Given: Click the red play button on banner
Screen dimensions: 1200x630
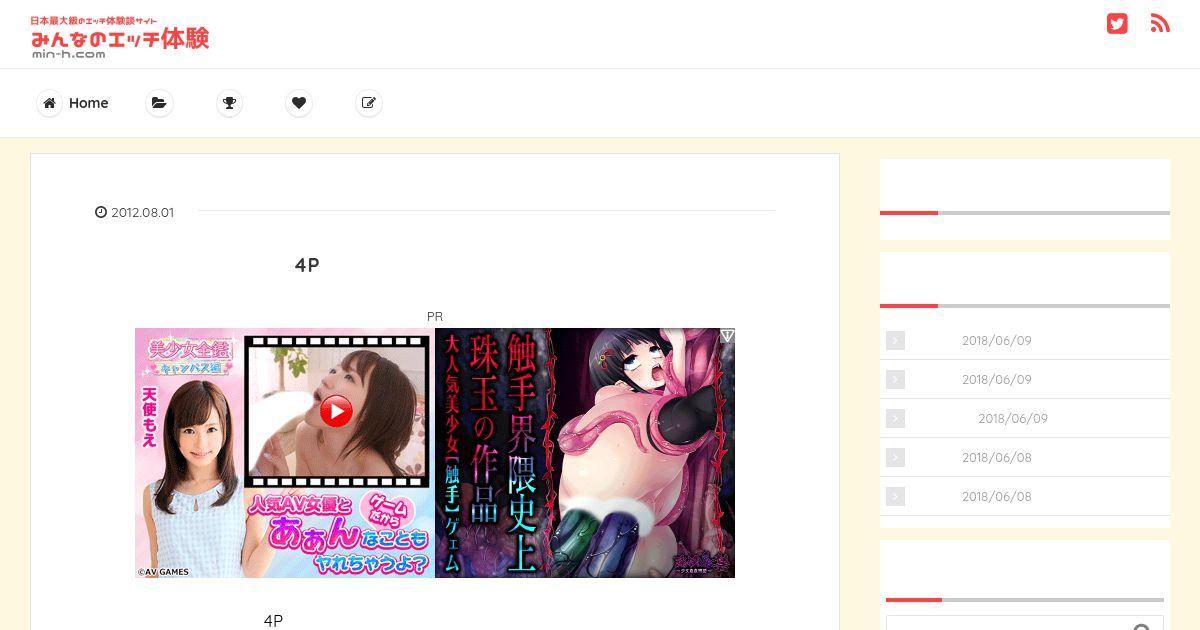Looking at the screenshot, I should point(336,411).
